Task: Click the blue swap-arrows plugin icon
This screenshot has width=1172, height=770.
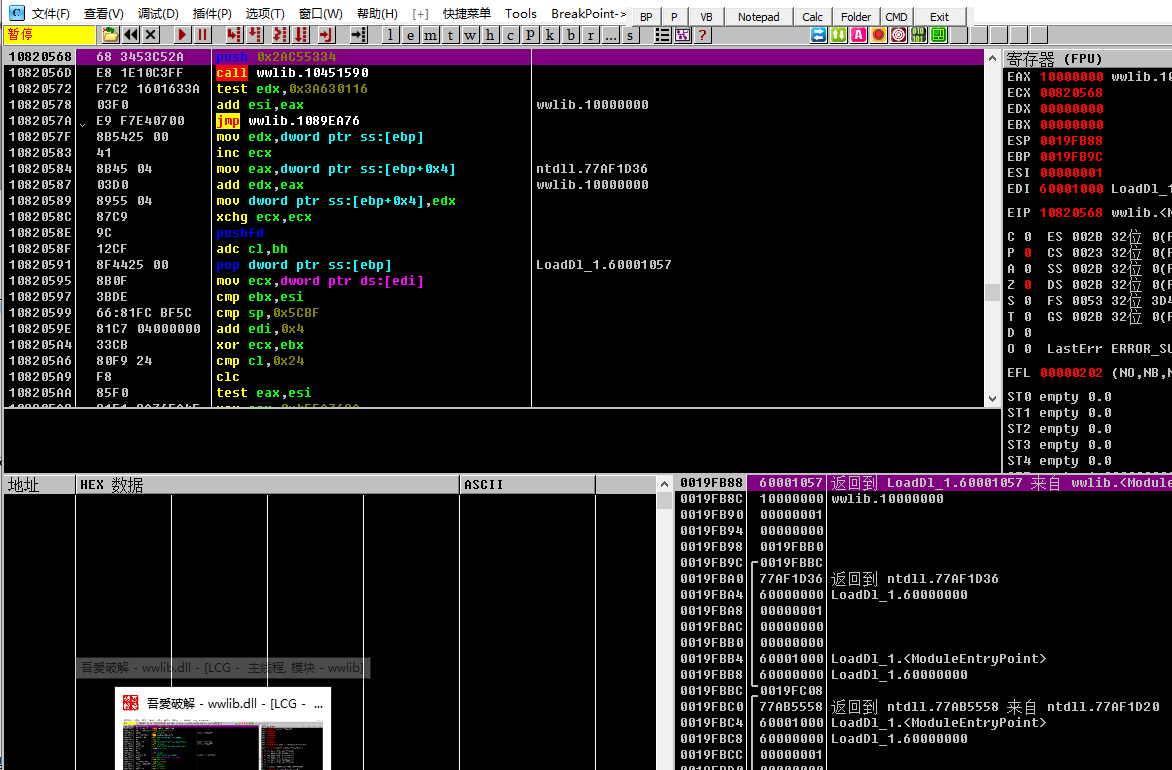Action: tap(818, 34)
